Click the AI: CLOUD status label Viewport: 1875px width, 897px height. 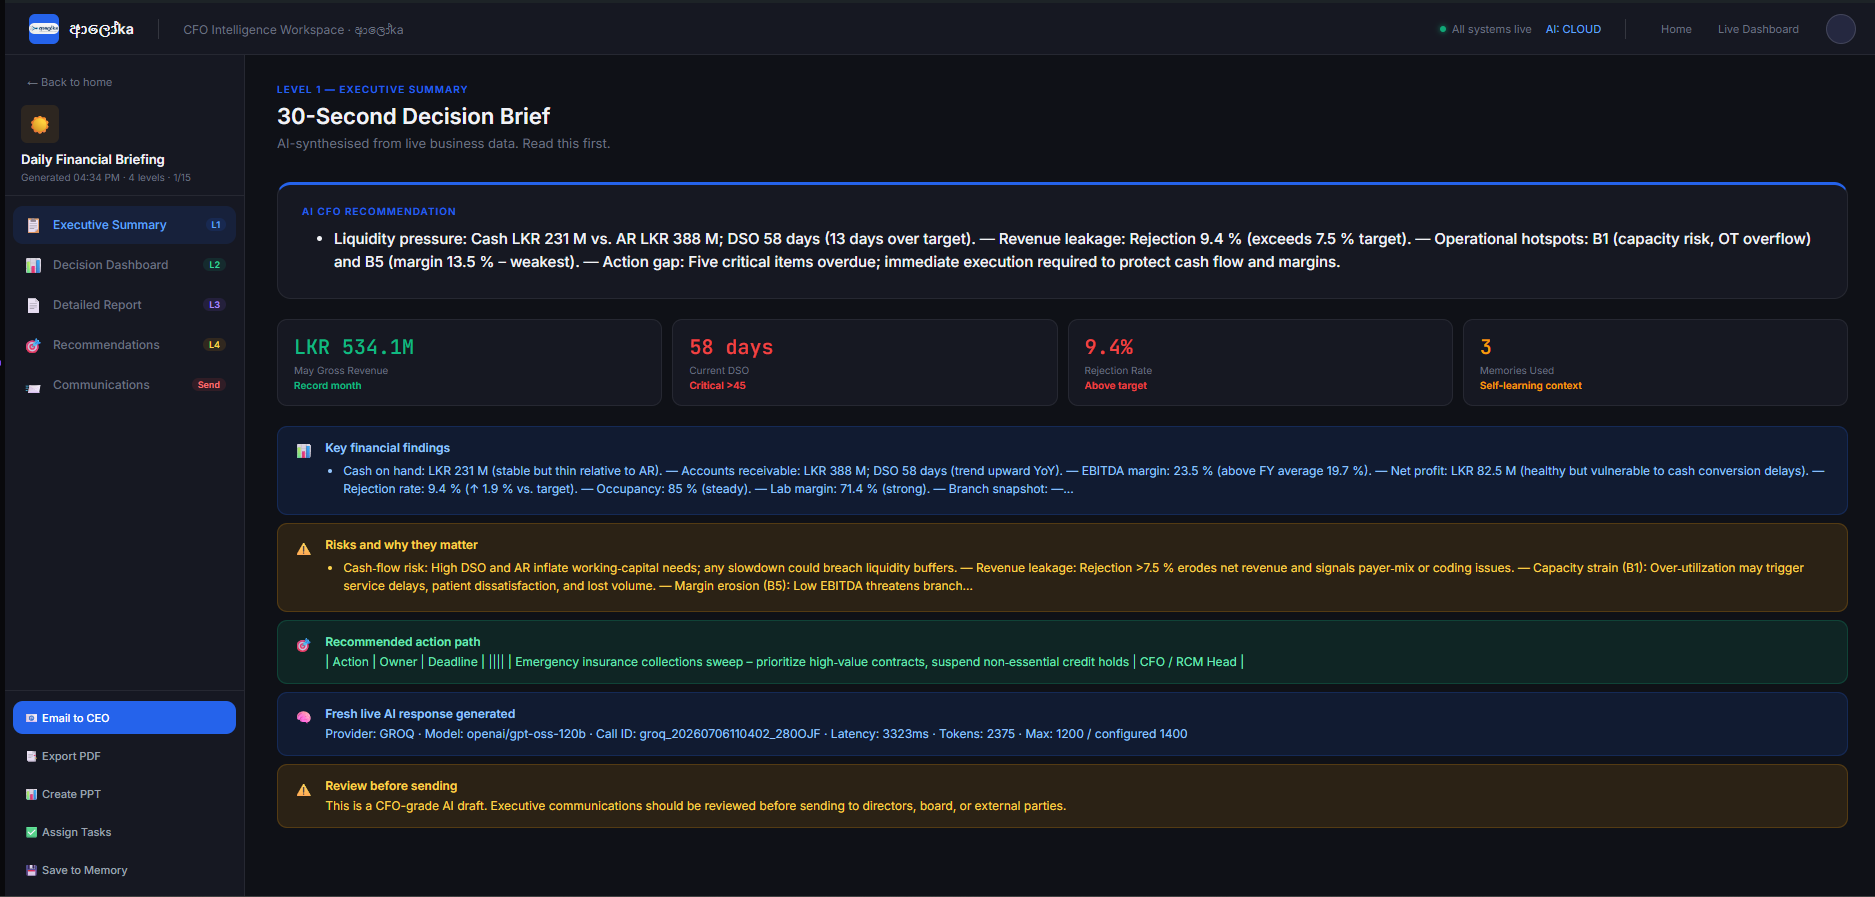point(1573,29)
